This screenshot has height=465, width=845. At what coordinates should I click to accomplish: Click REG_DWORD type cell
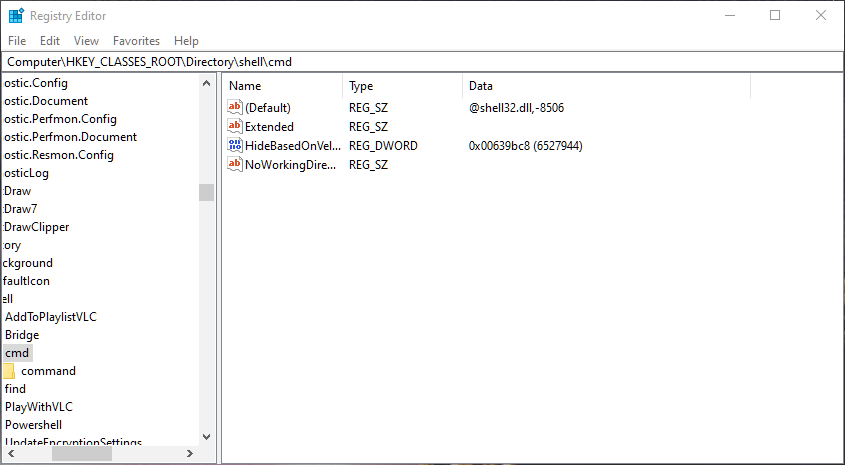383,145
